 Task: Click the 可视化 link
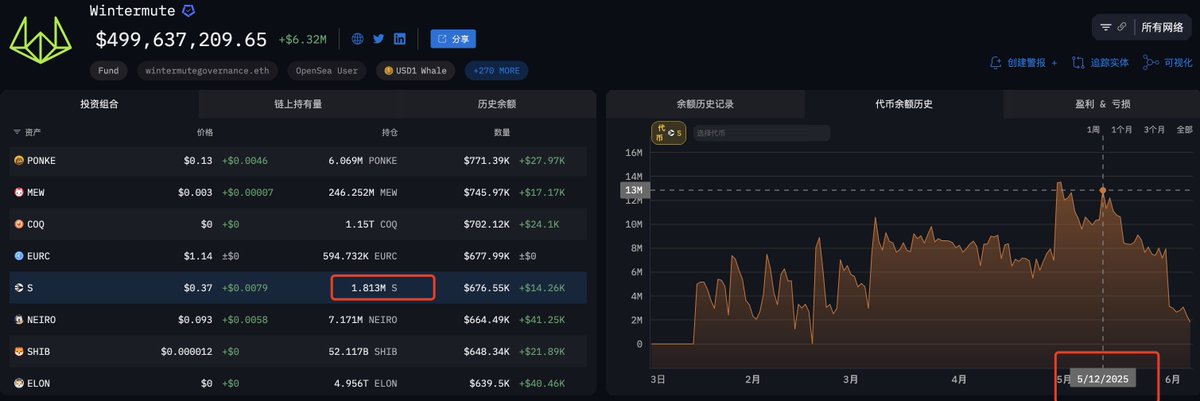pyautogui.click(x=1178, y=62)
